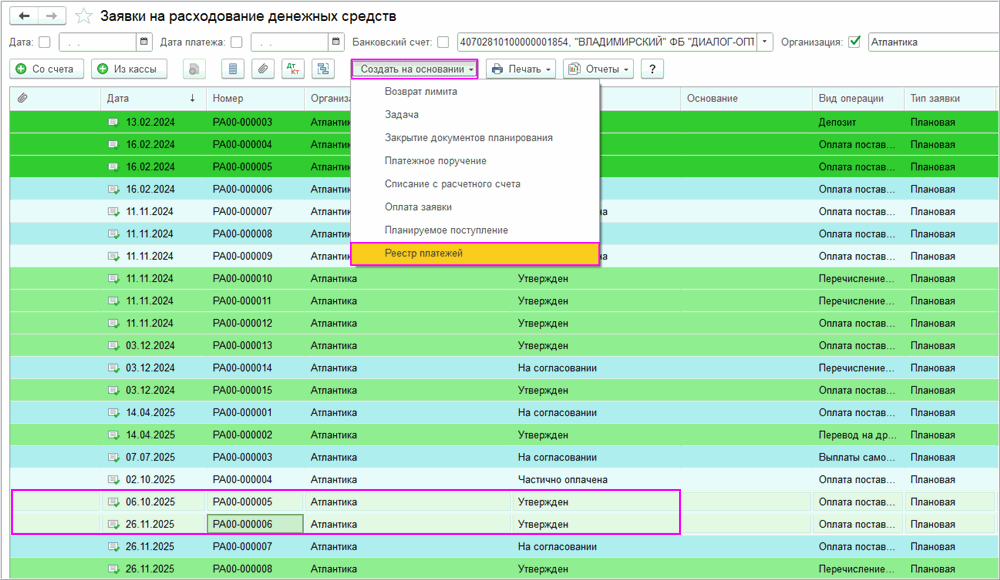Click the paperclip attached files icon
Viewport: 1000px width, 580px height.
point(263,69)
